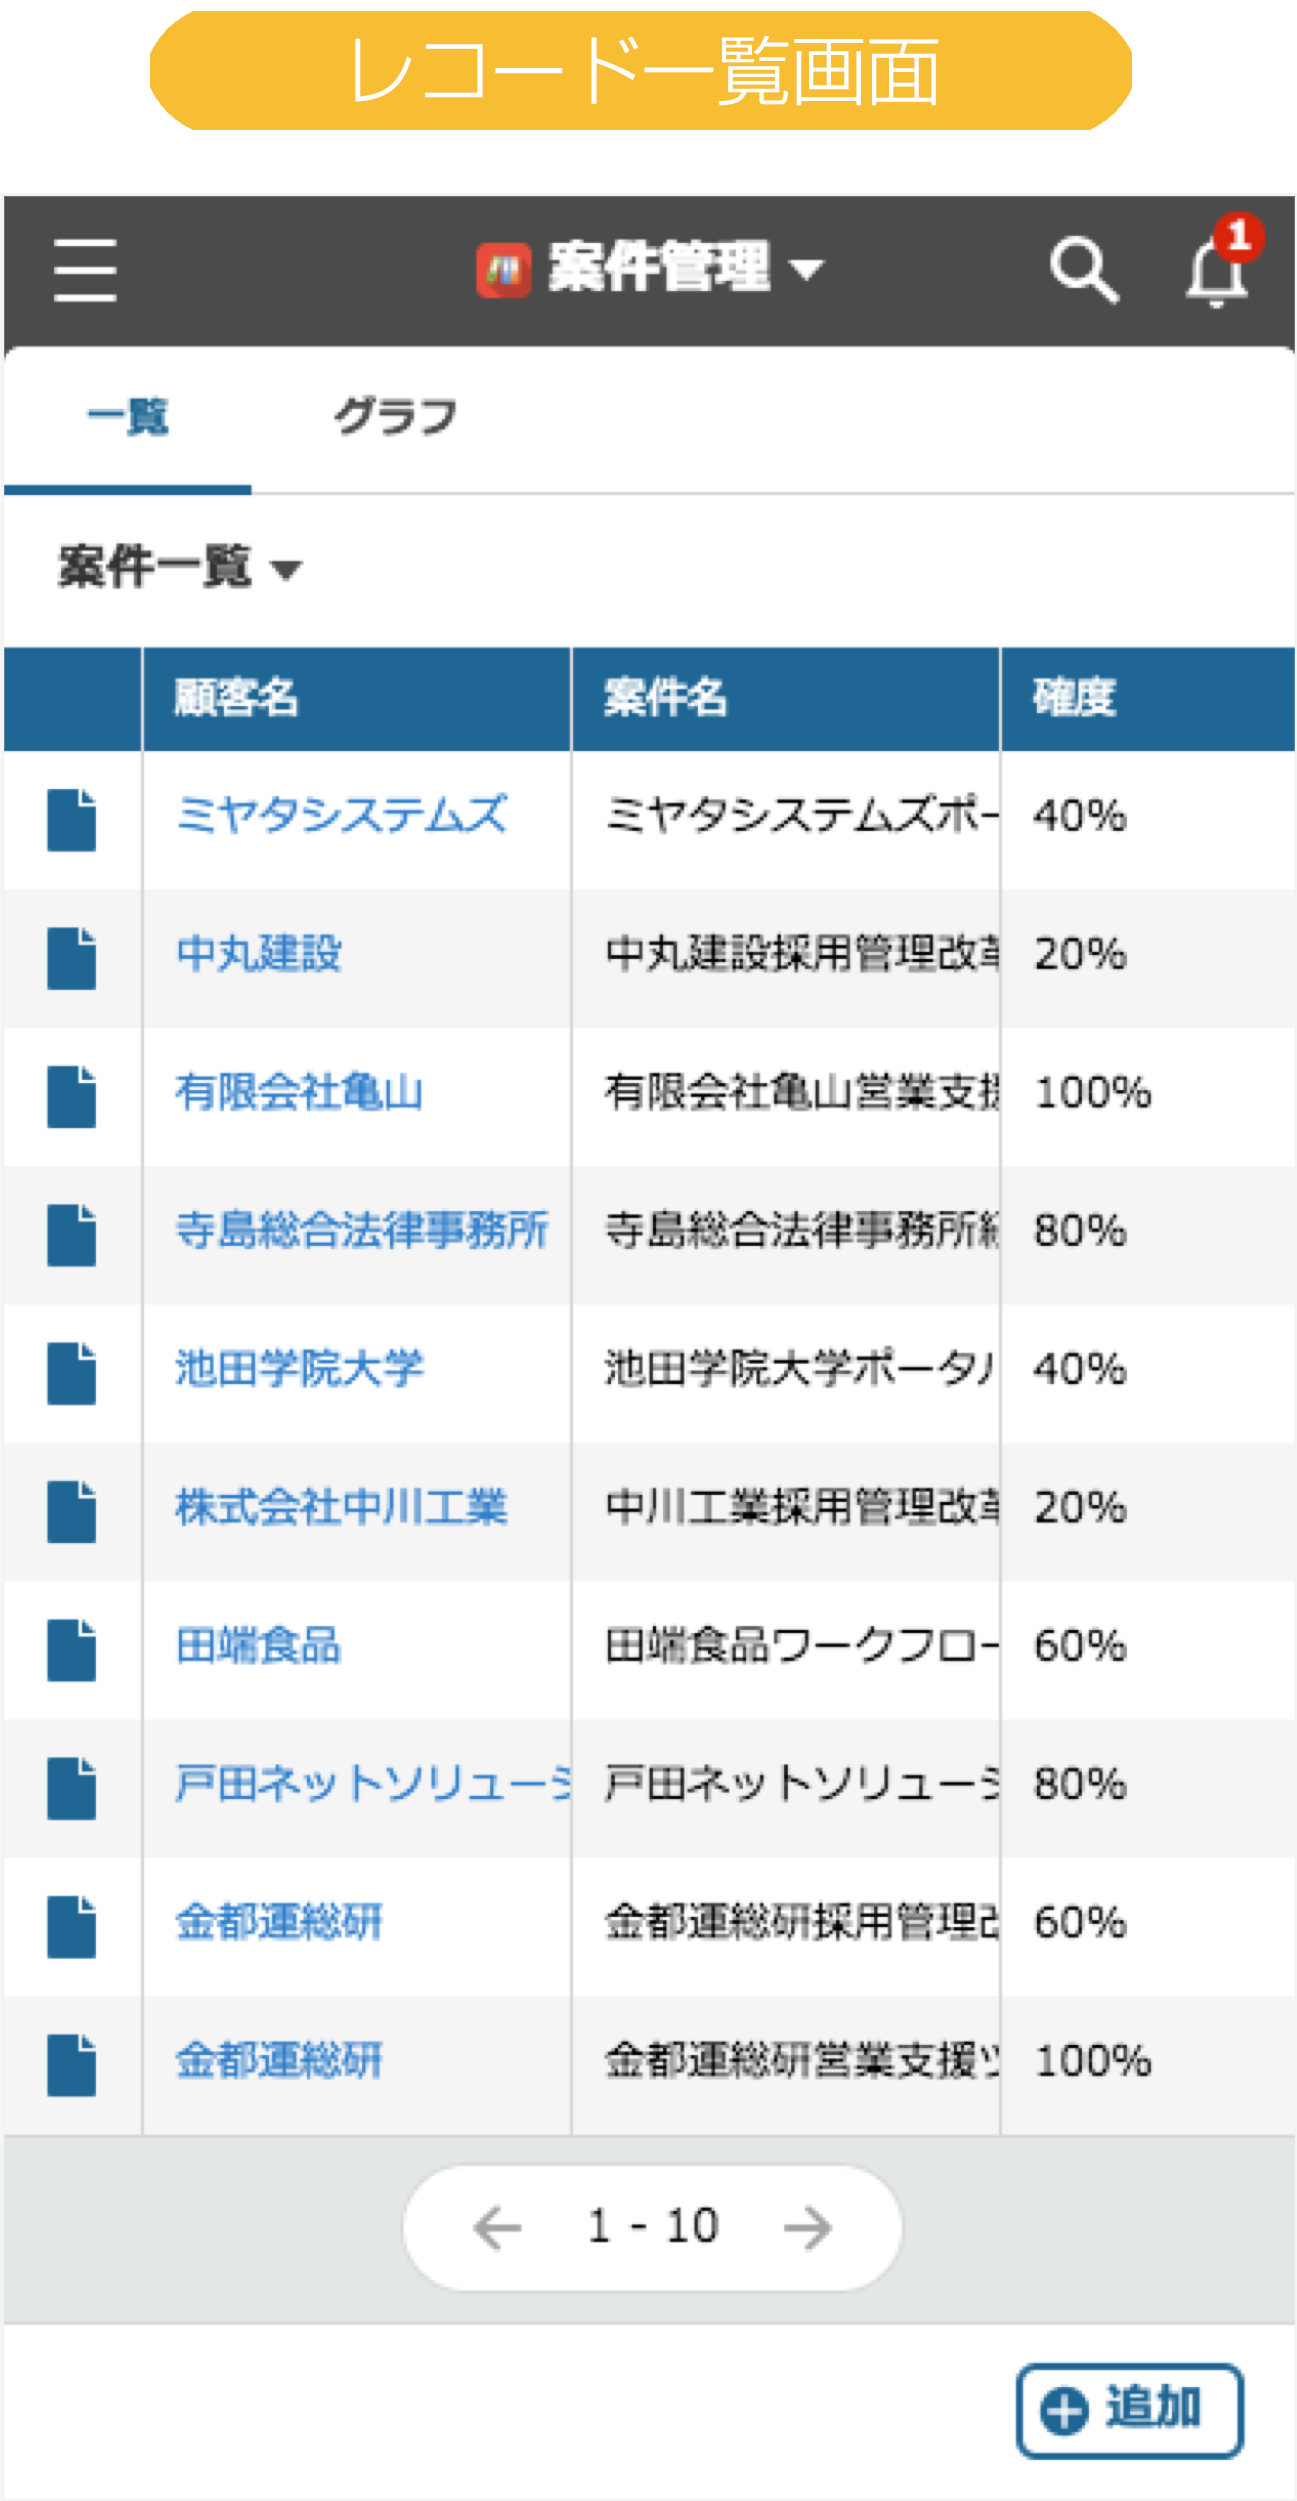
Task: Open the hamburger navigation menu
Action: [x=84, y=271]
